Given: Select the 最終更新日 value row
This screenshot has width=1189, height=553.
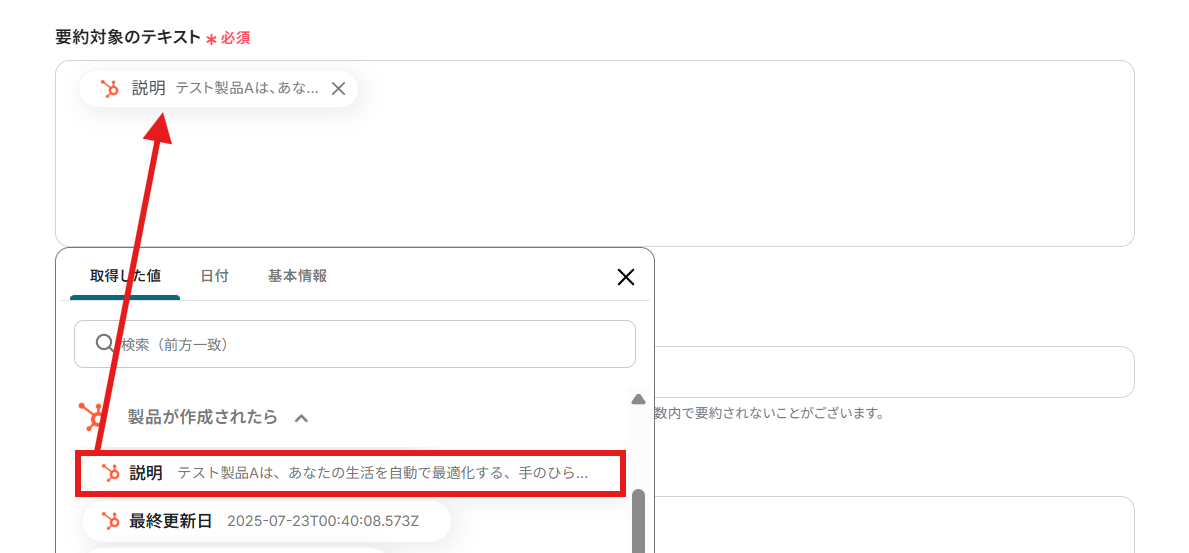Looking at the screenshot, I should click(267, 521).
